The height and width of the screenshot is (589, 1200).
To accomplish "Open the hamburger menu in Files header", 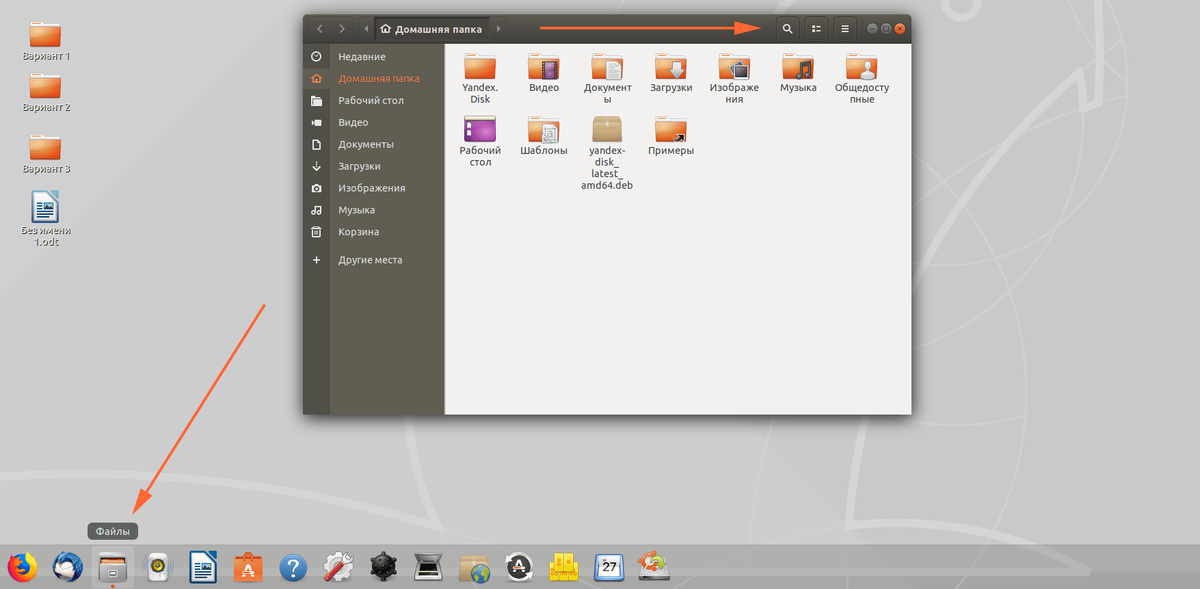I will (845, 29).
